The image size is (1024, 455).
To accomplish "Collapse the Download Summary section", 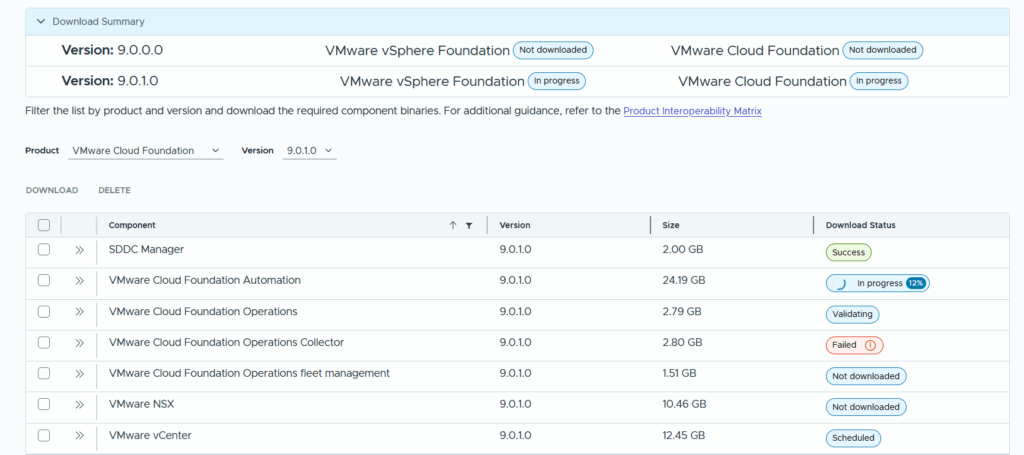I will [40, 21].
